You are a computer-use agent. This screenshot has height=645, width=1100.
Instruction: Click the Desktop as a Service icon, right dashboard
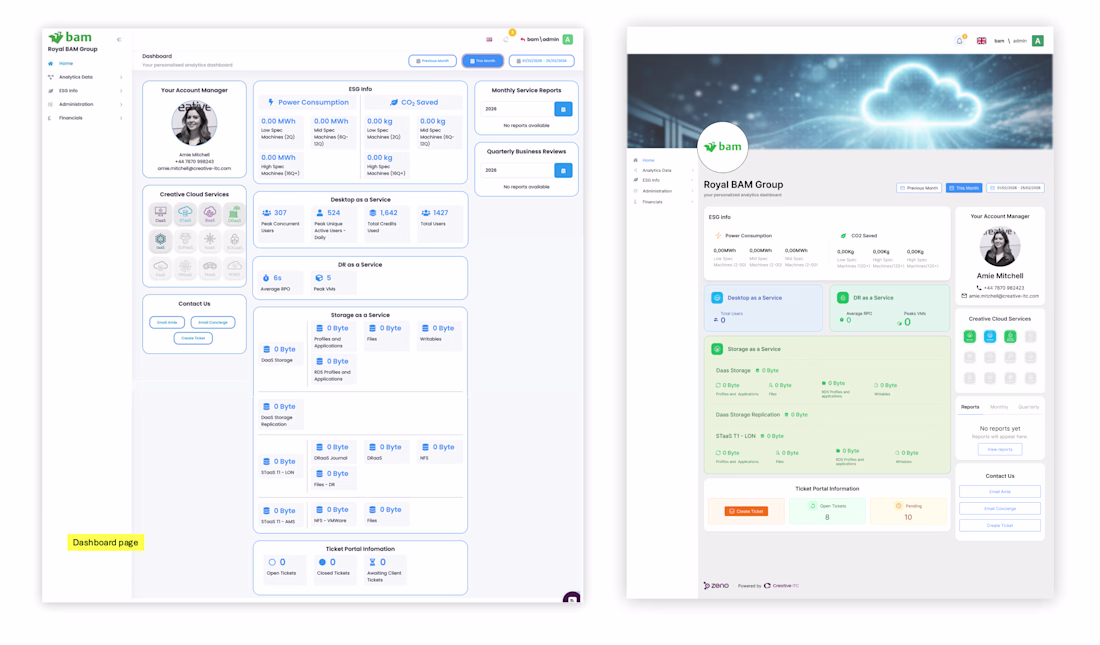[x=717, y=298]
